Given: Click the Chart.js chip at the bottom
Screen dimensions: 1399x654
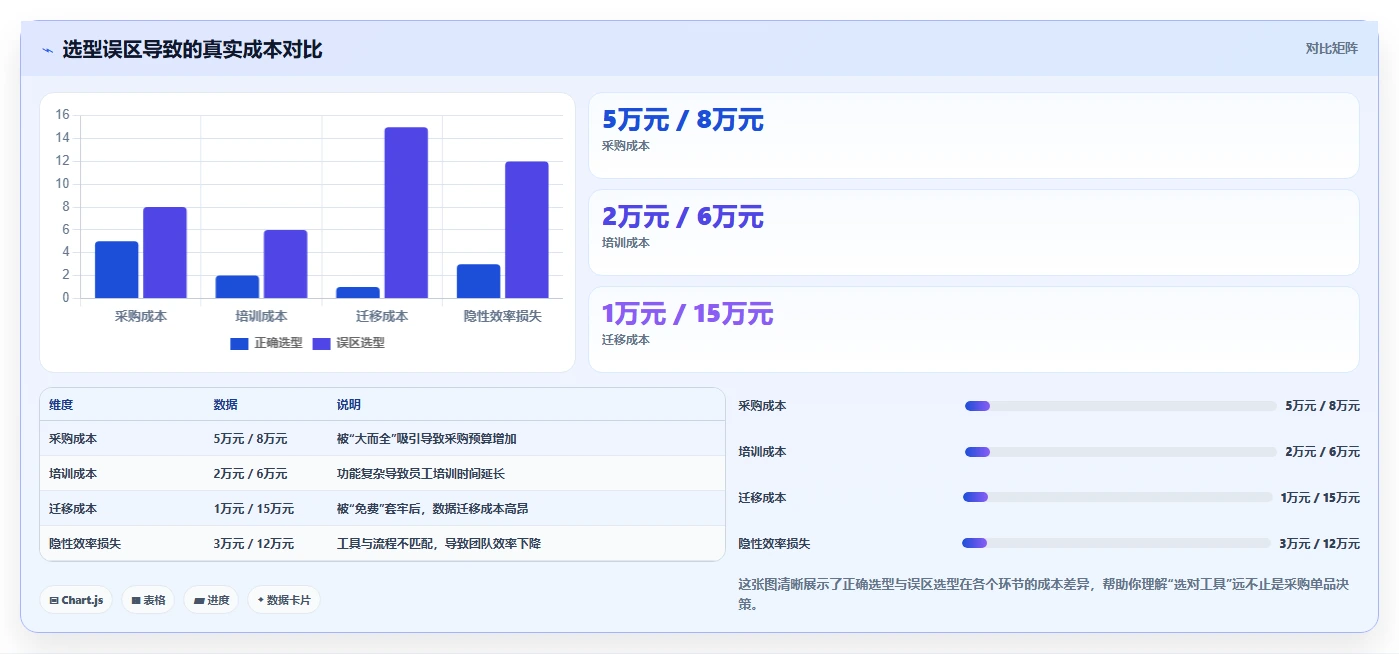Looking at the screenshot, I should 76,600.
